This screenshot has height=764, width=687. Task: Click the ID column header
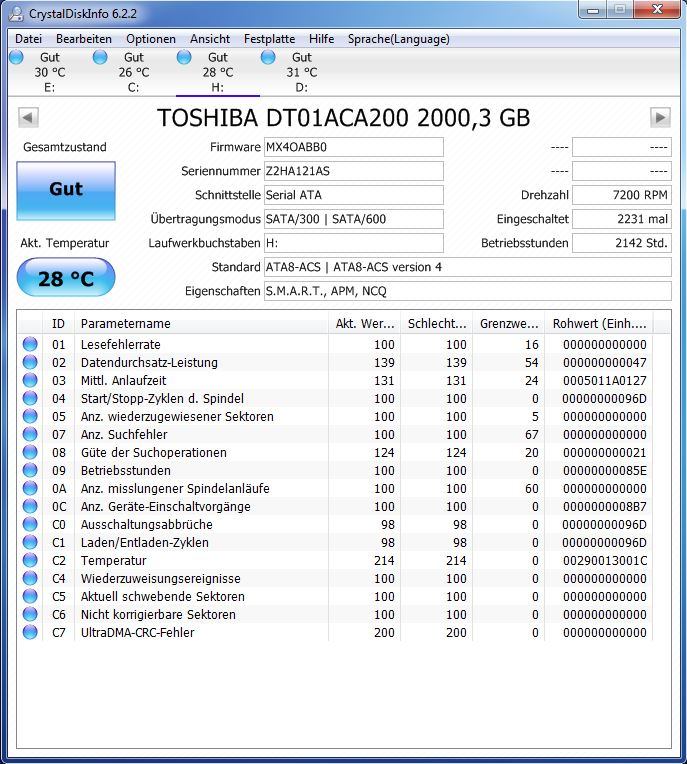(x=58, y=324)
